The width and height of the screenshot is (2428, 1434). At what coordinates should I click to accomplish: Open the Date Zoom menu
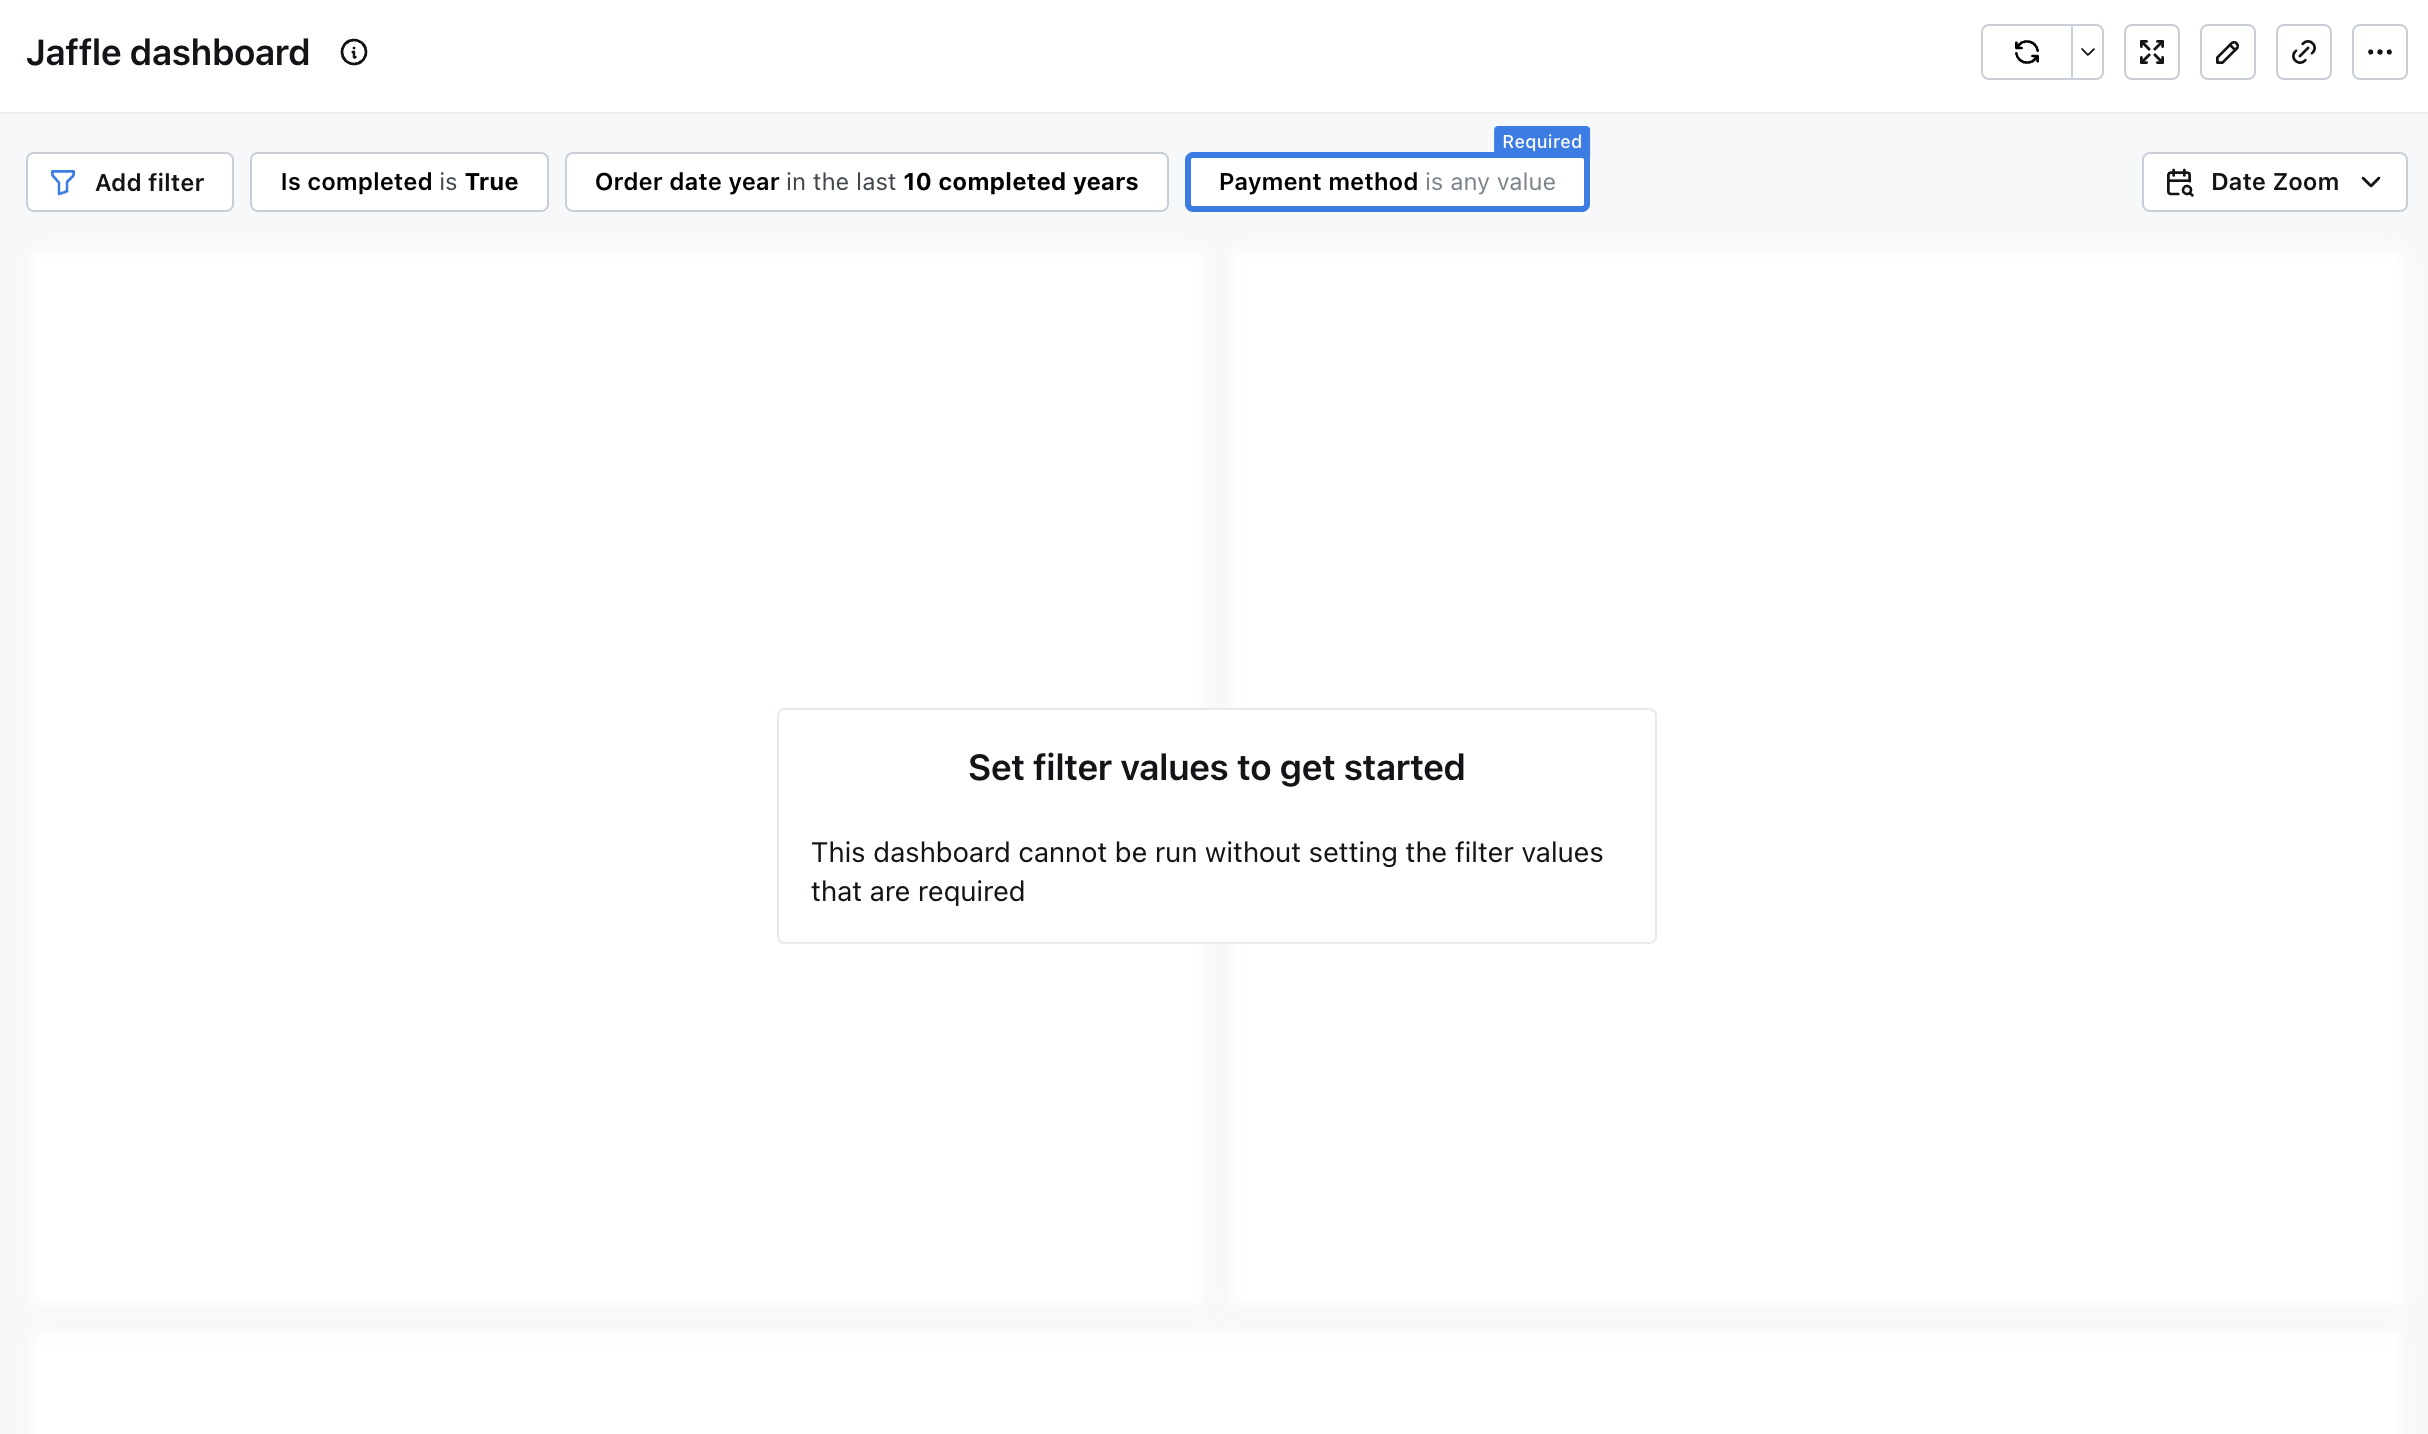coord(2274,182)
